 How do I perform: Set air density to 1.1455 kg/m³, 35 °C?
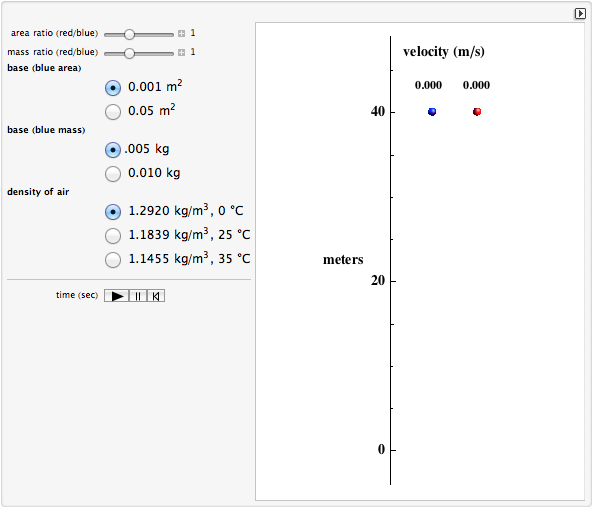(x=113, y=260)
